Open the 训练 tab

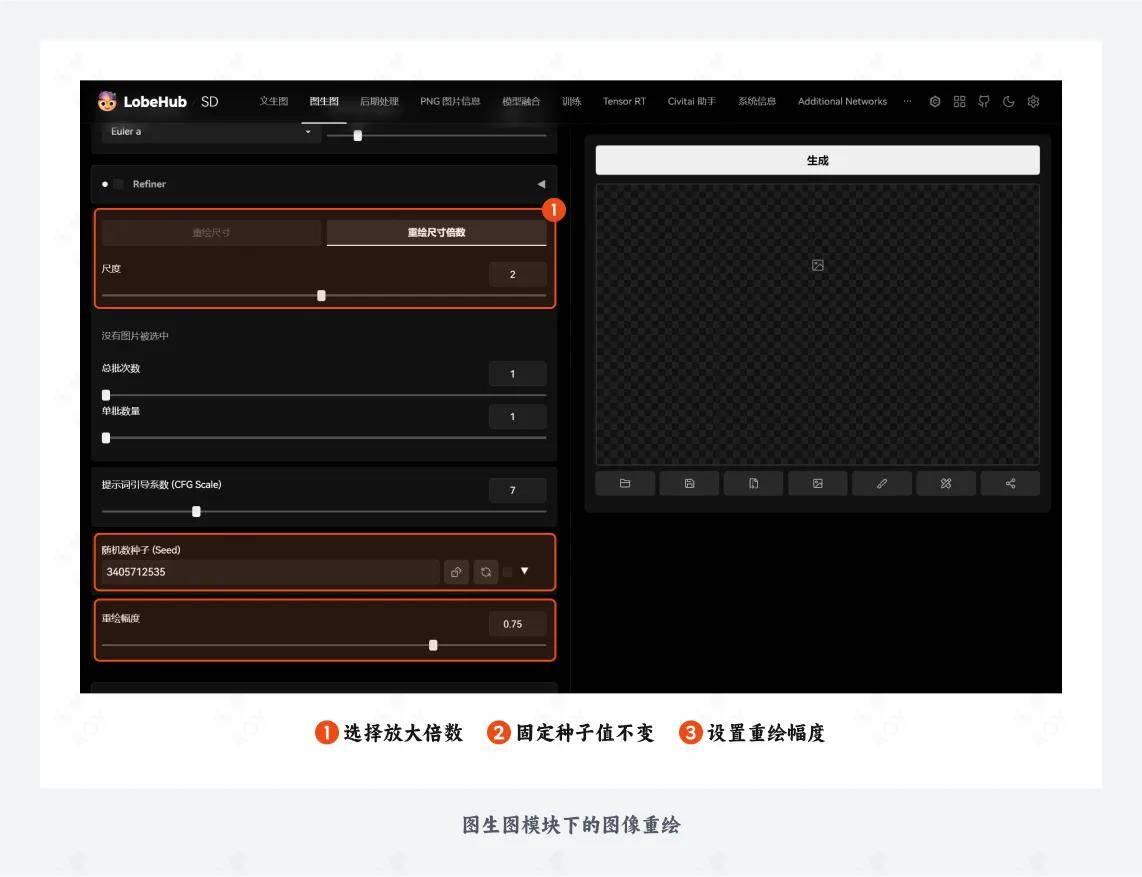[x=572, y=101]
